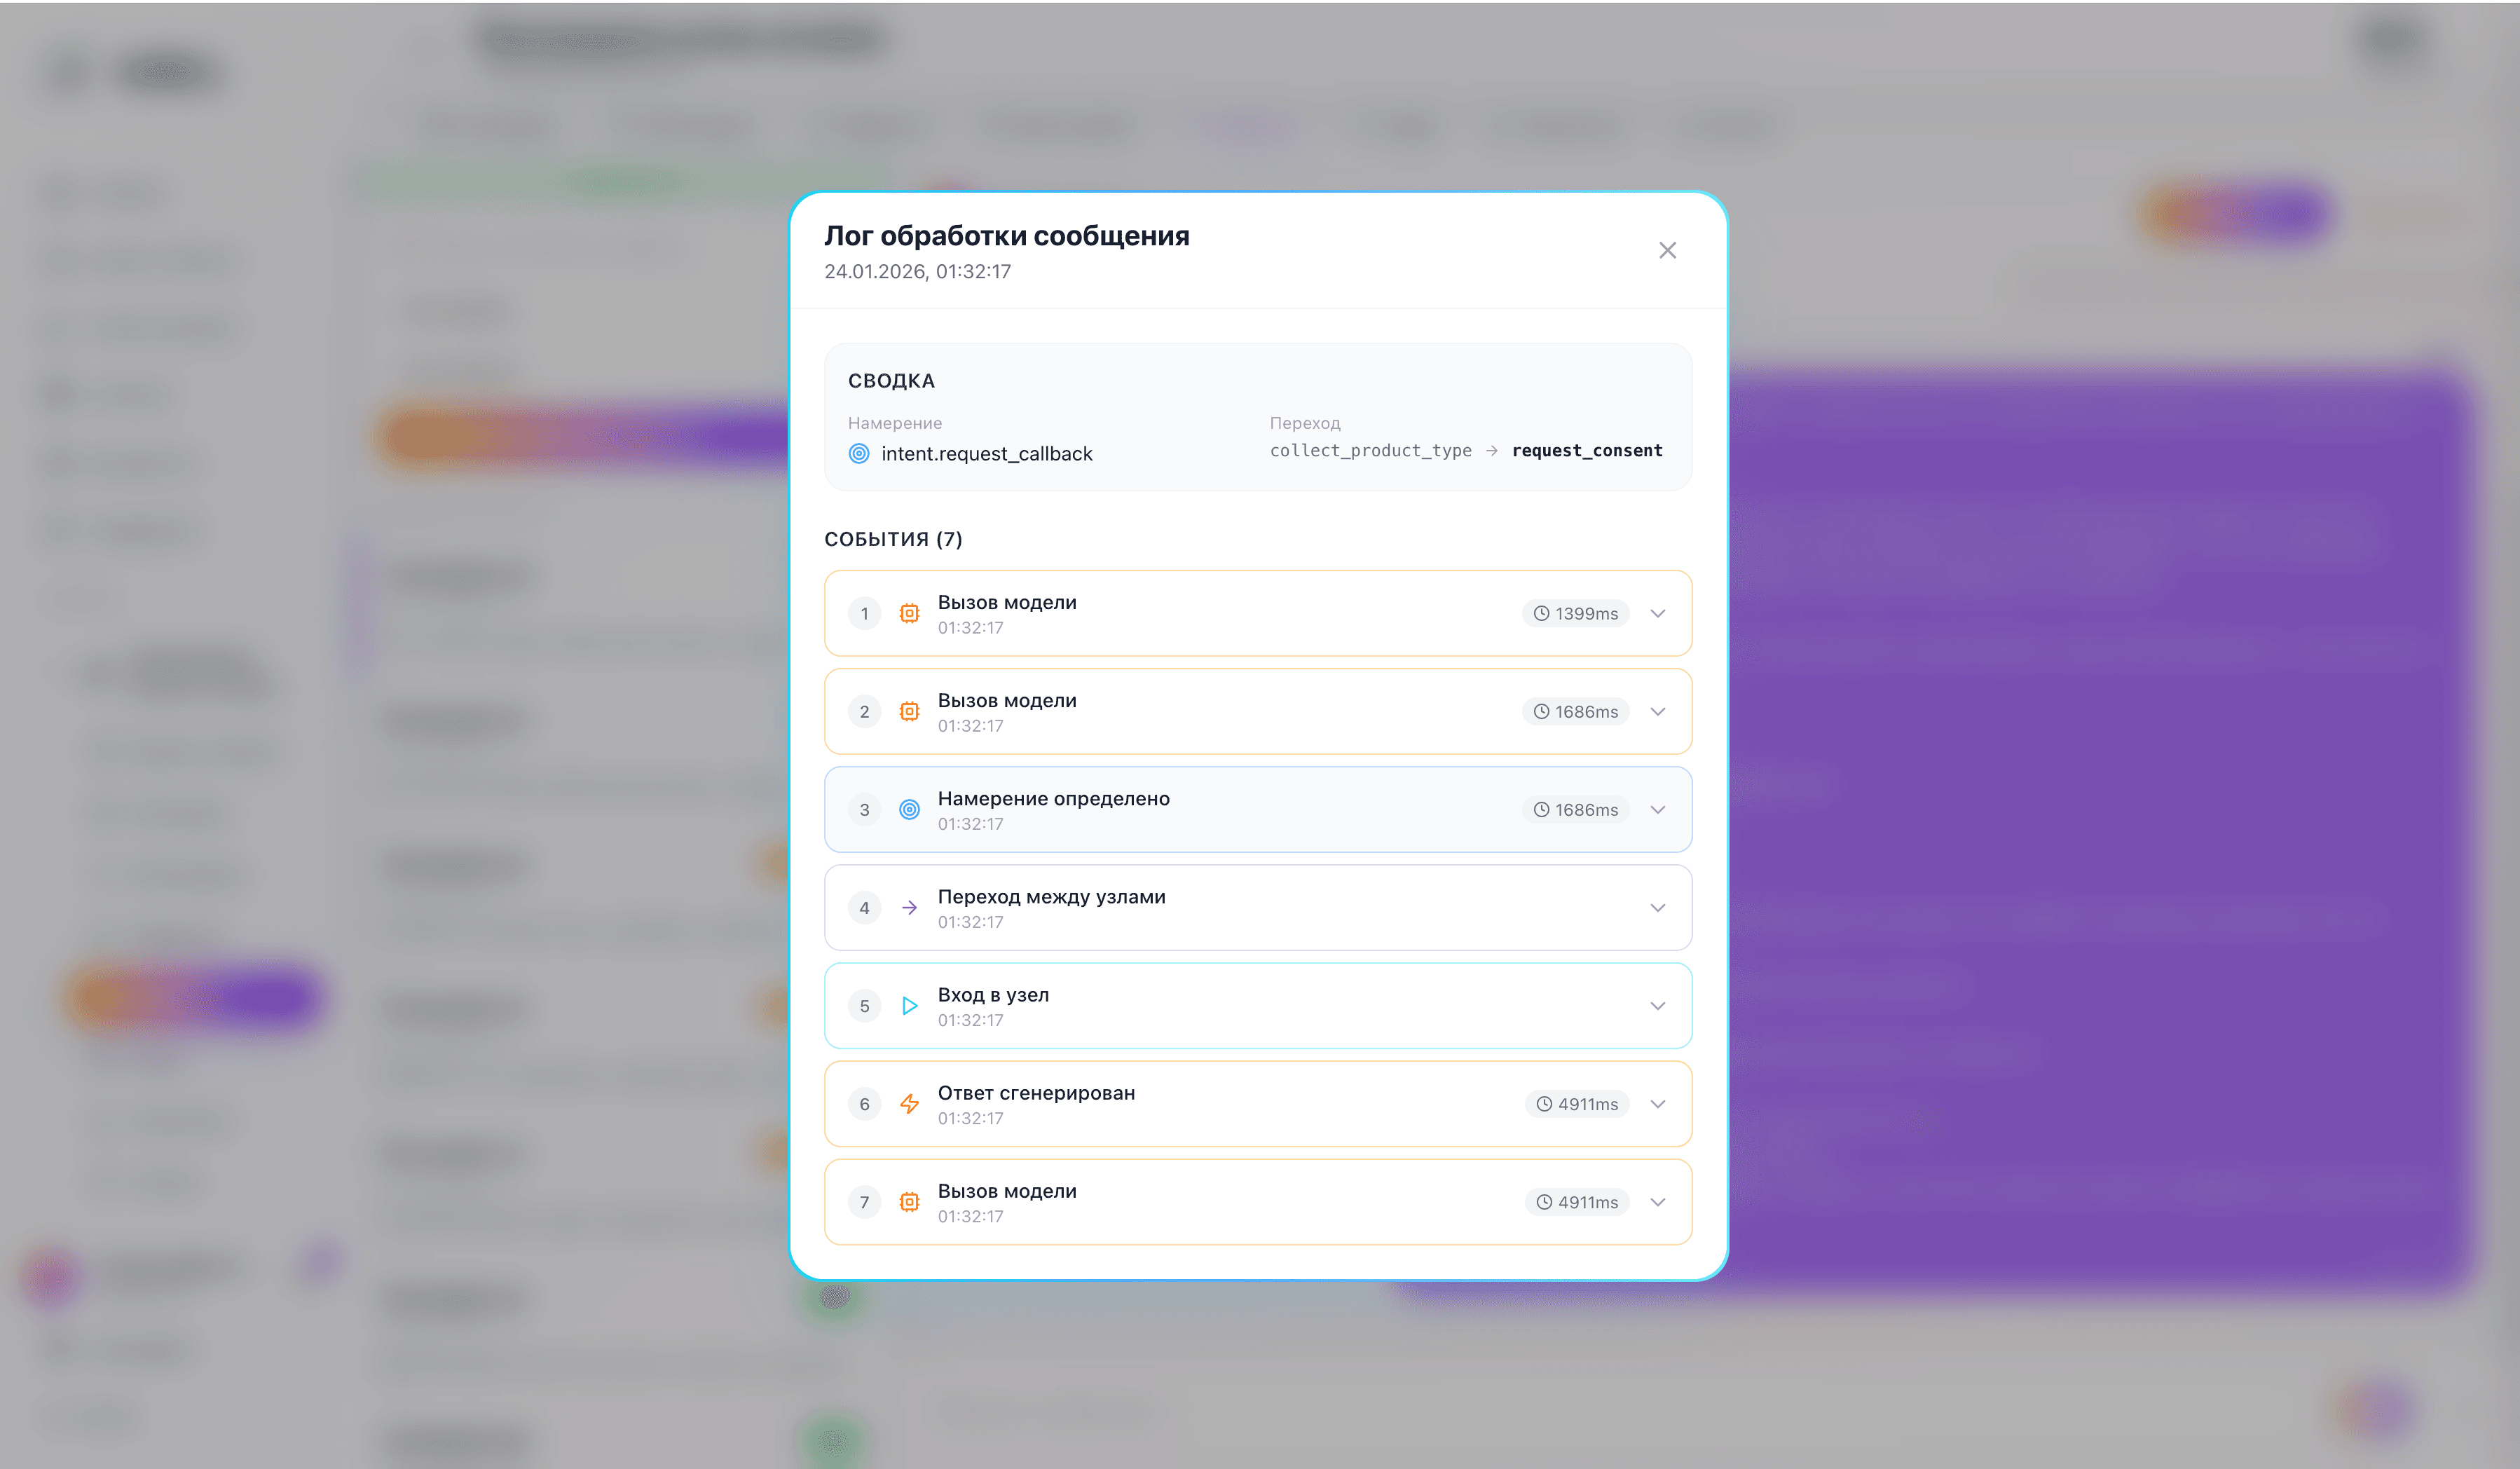Click the gear icon on first "Вызов модели" event
Image resolution: width=2520 pixels, height=1469 pixels.
(x=909, y=613)
